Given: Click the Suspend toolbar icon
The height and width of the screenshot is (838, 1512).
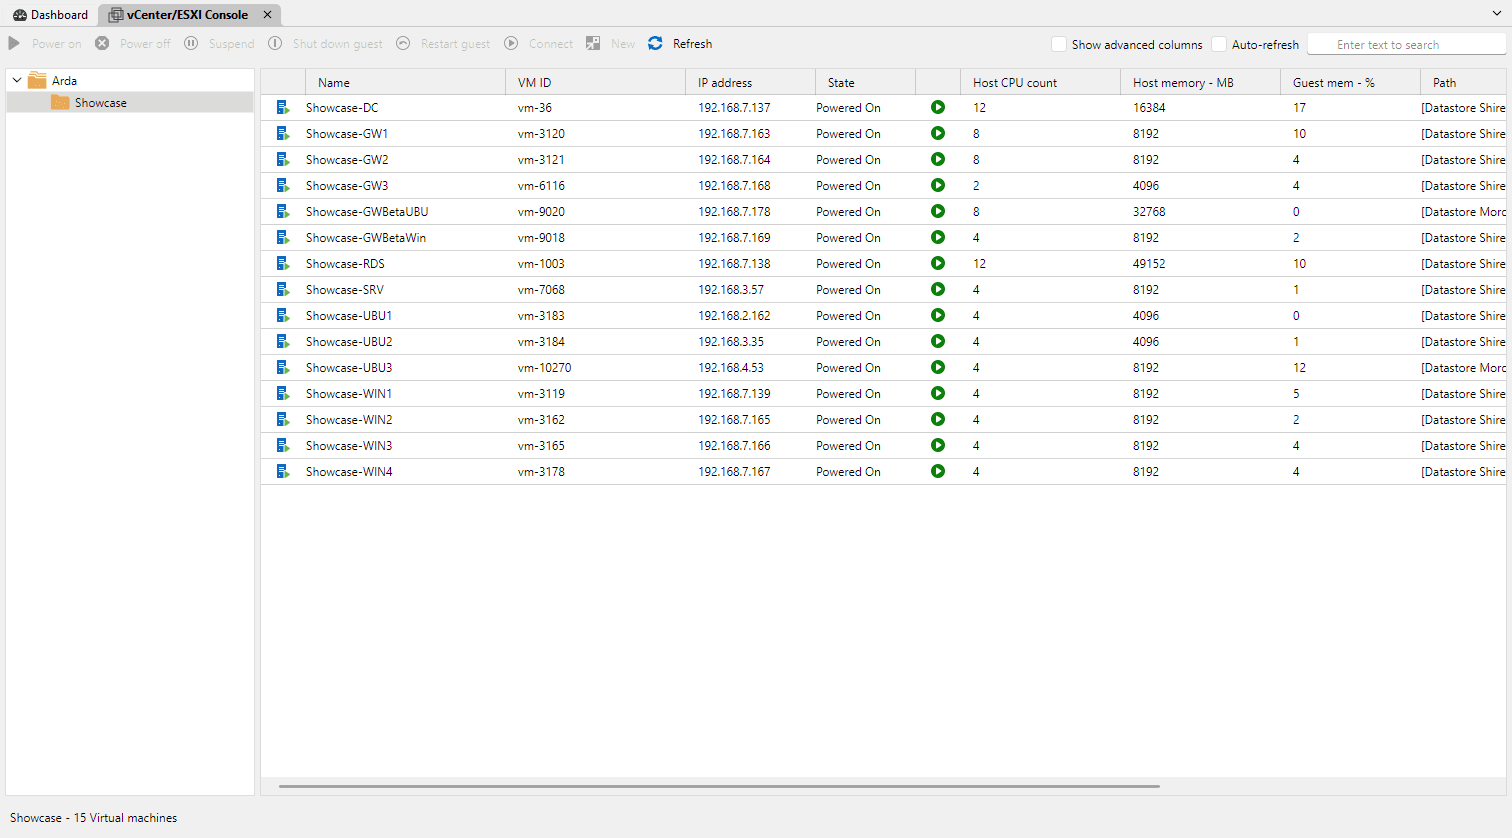Looking at the screenshot, I should click(x=191, y=43).
